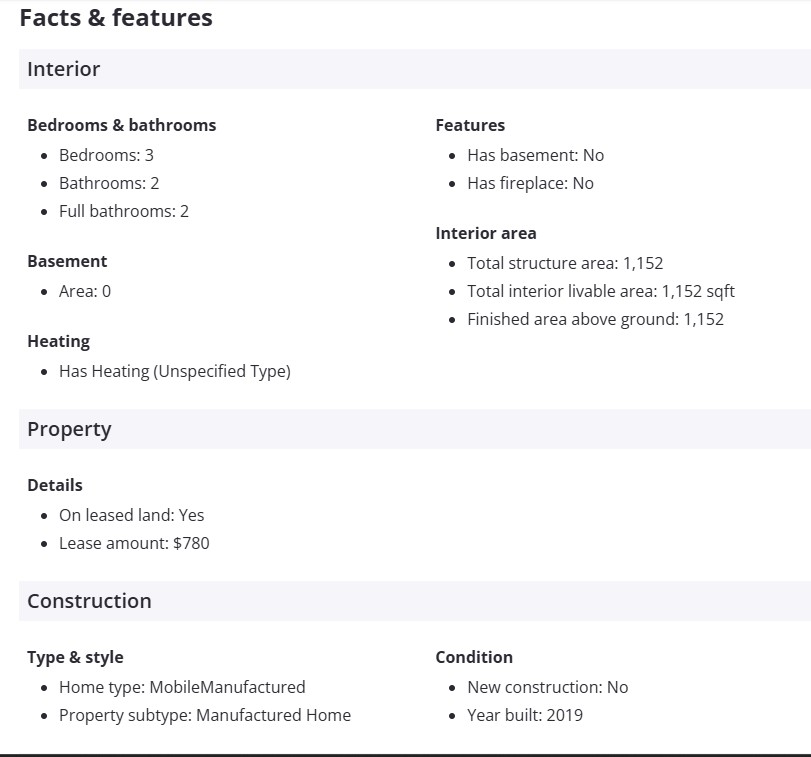Click the Full bathrooms: 2 entry
This screenshot has width=811, height=757.
[124, 211]
